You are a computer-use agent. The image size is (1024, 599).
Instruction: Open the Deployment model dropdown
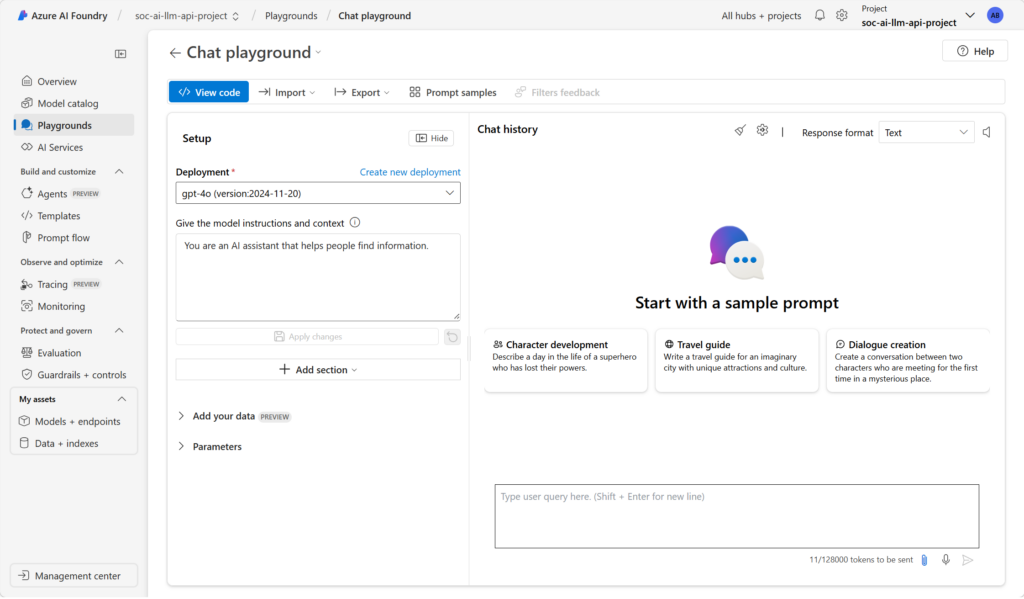click(x=318, y=193)
